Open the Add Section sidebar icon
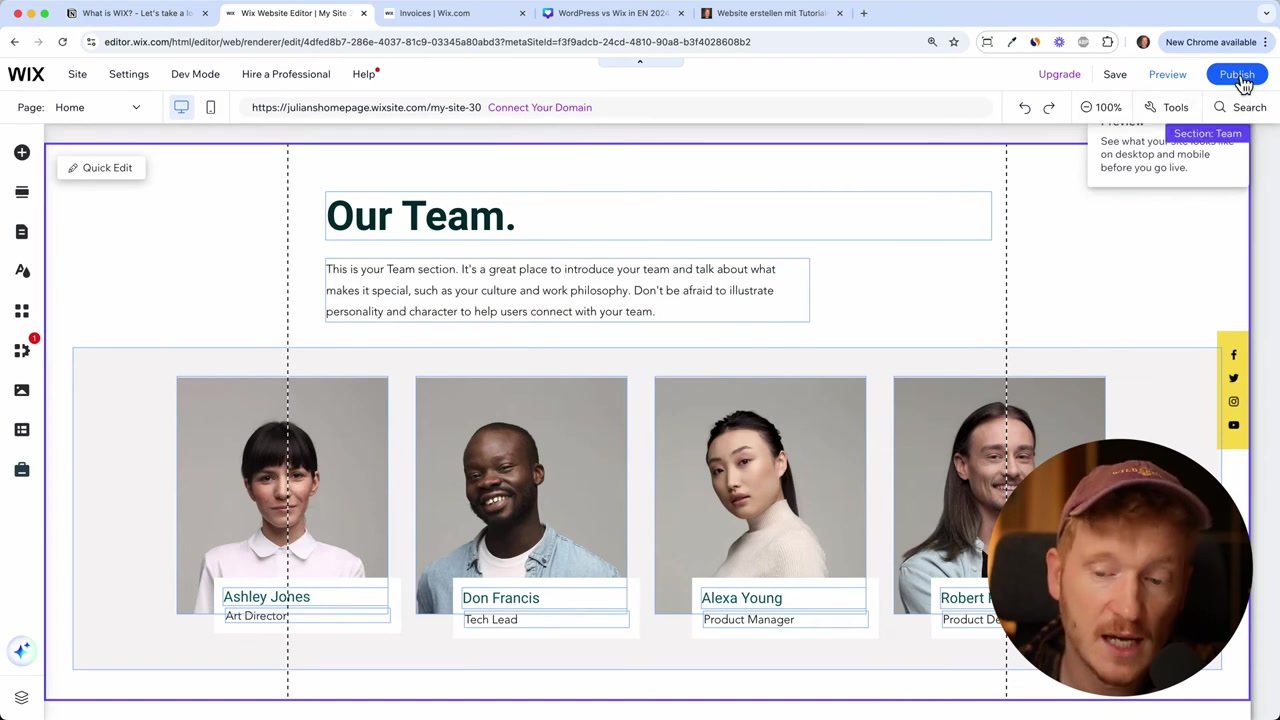 22,192
